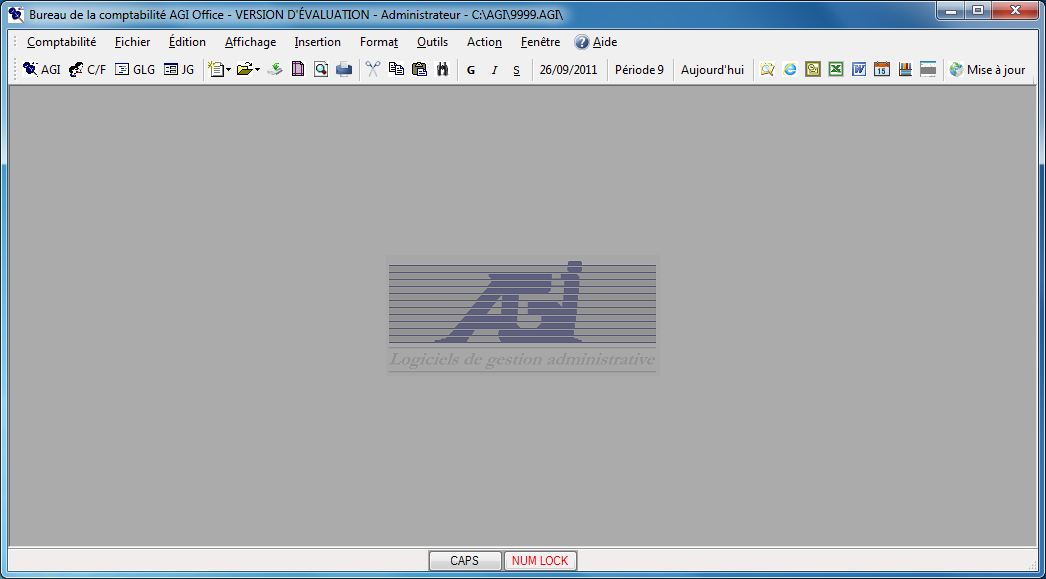Click the scissors cut icon
Viewport: 1046px width, 579px height.
point(372,69)
